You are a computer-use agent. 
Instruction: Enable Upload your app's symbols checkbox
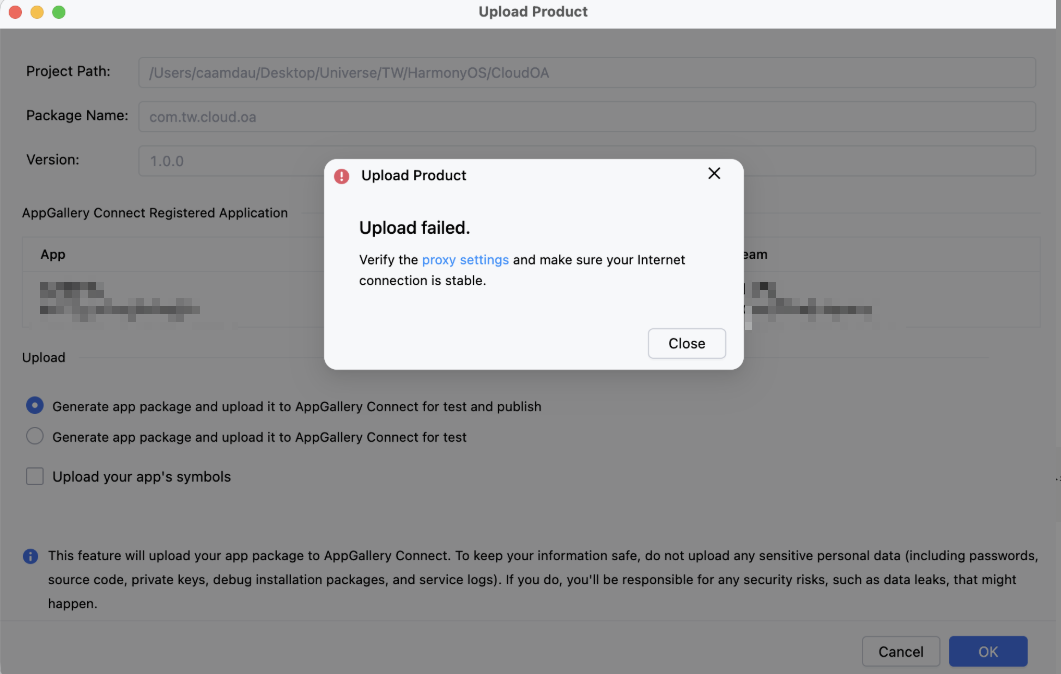click(x=35, y=477)
